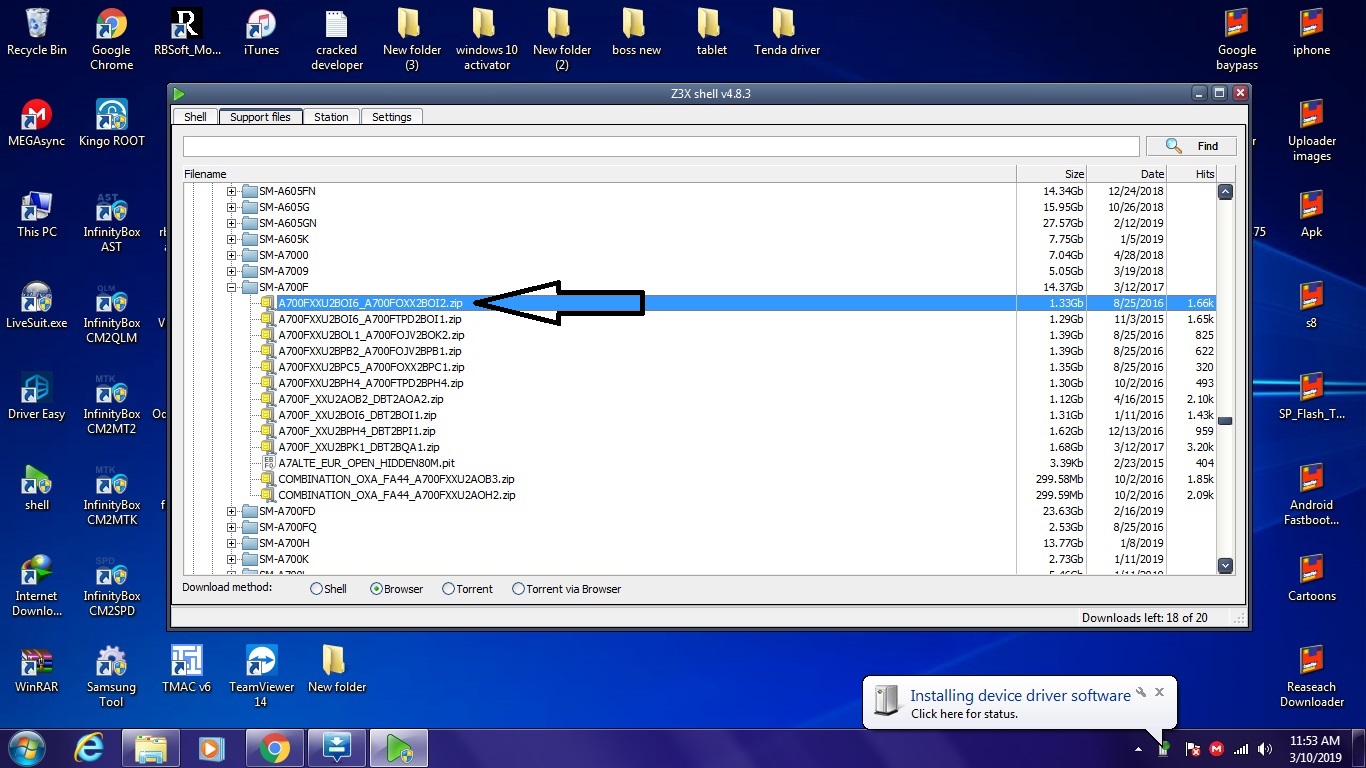Select Torrent via Browser download method
1366x768 pixels.
pyautogui.click(x=566, y=589)
